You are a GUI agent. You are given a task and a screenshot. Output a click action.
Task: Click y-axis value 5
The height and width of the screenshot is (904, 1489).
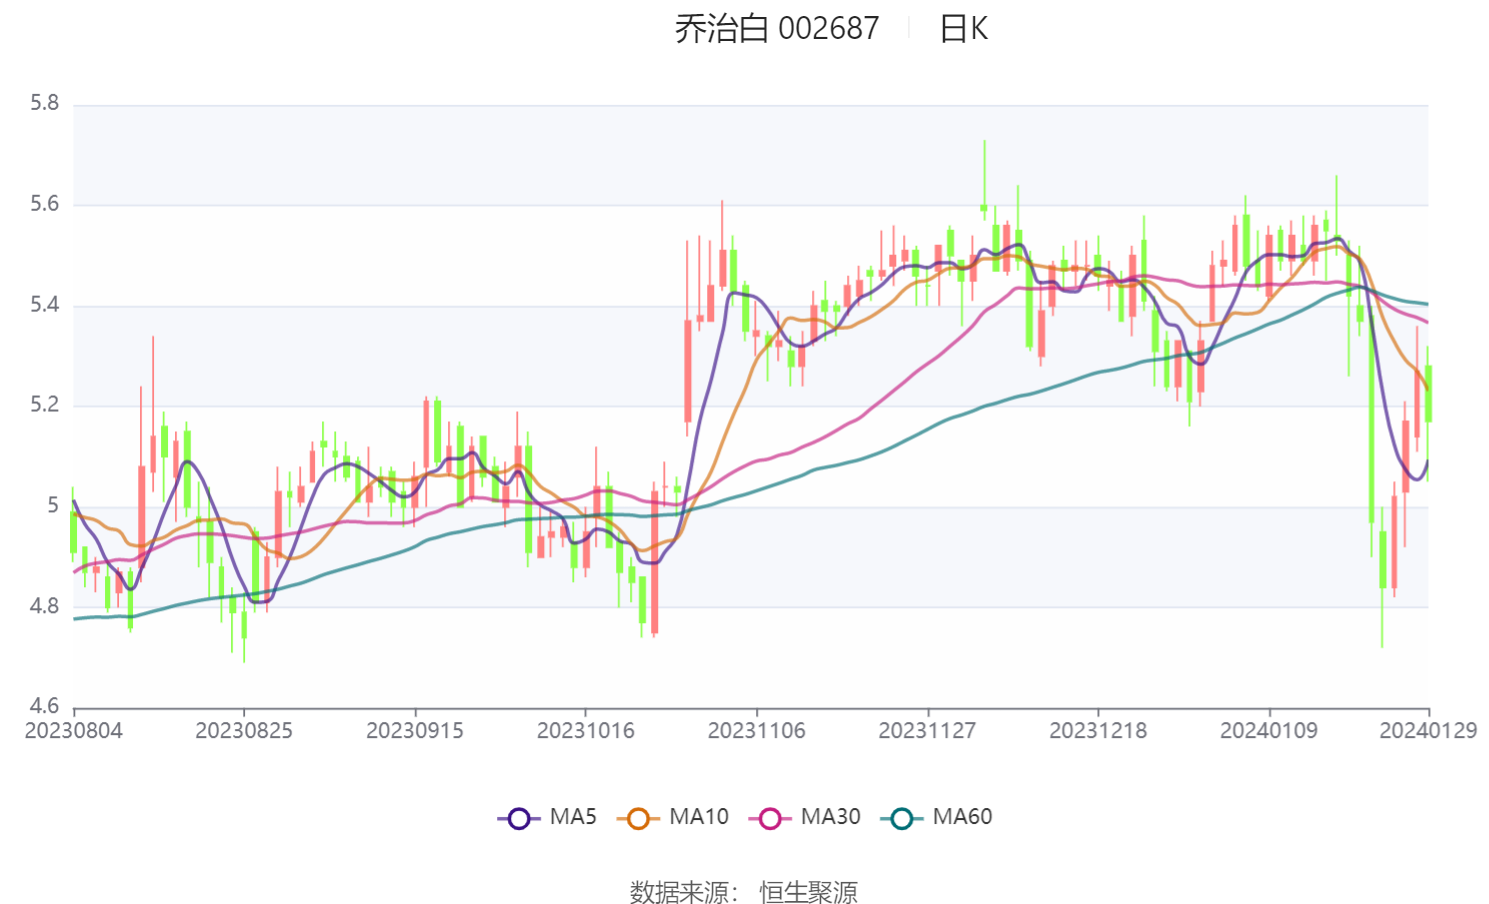tap(53, 506)
